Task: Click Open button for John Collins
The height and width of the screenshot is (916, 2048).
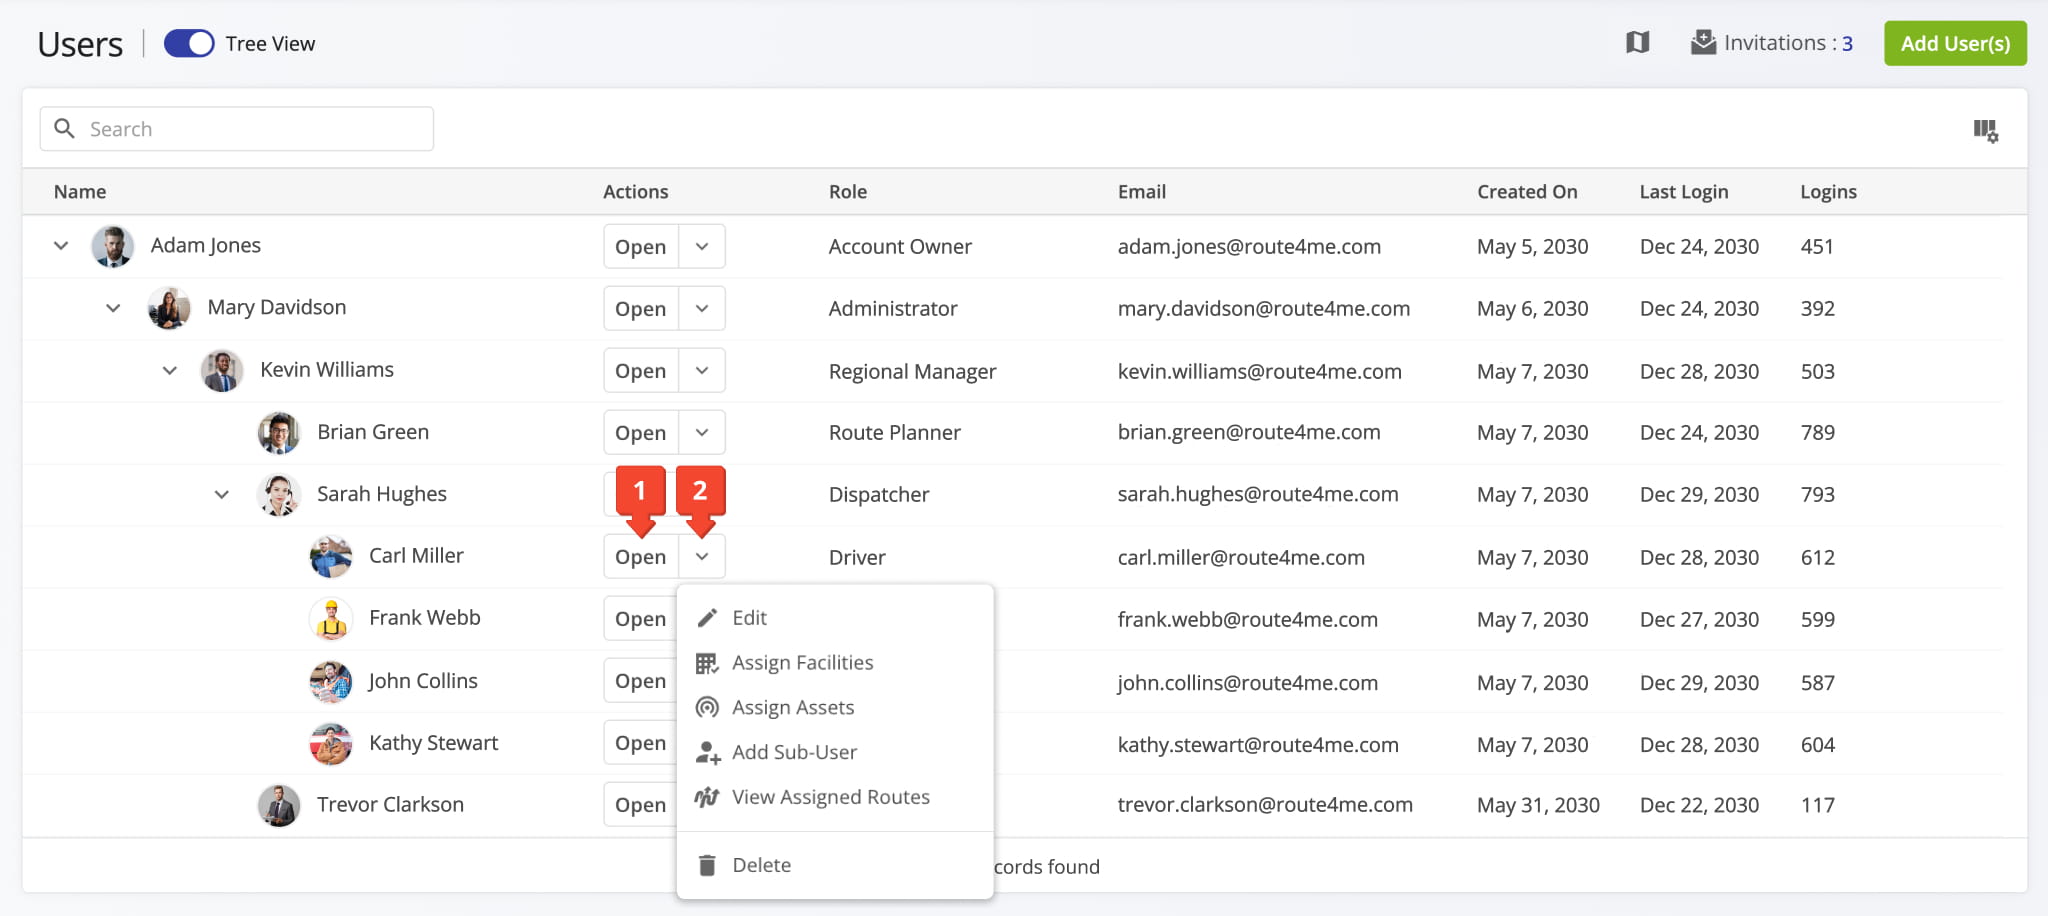Action: [x=641, y=680]
